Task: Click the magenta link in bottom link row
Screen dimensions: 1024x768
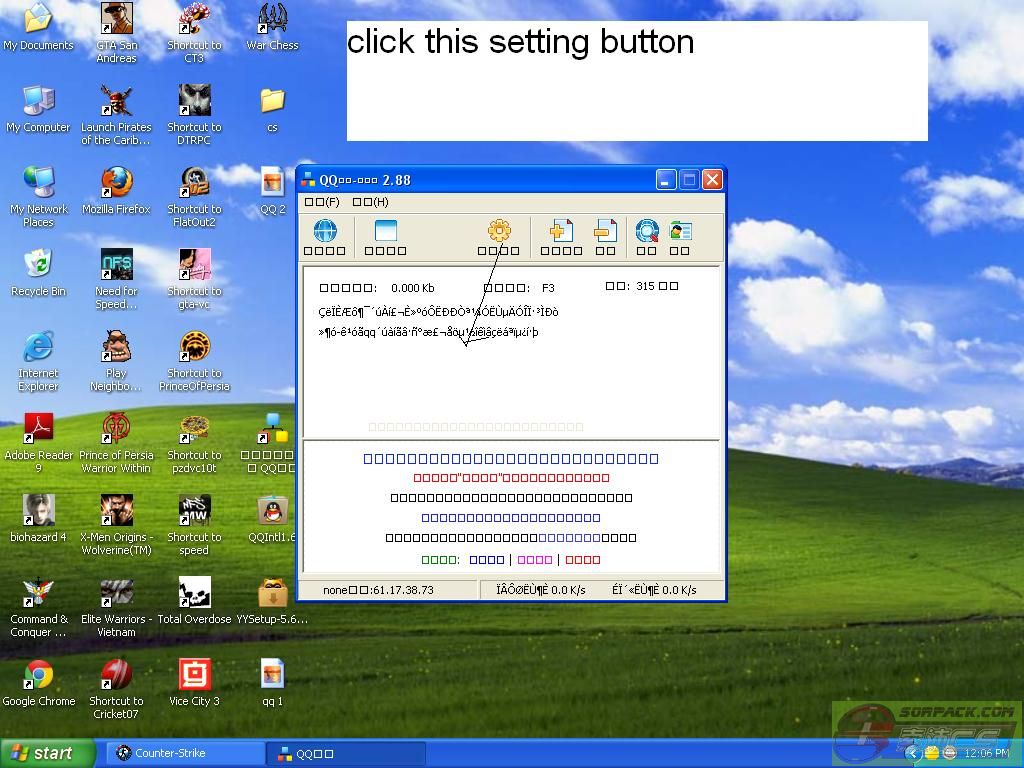Action: pyautogui.click(x=535, y=560)
